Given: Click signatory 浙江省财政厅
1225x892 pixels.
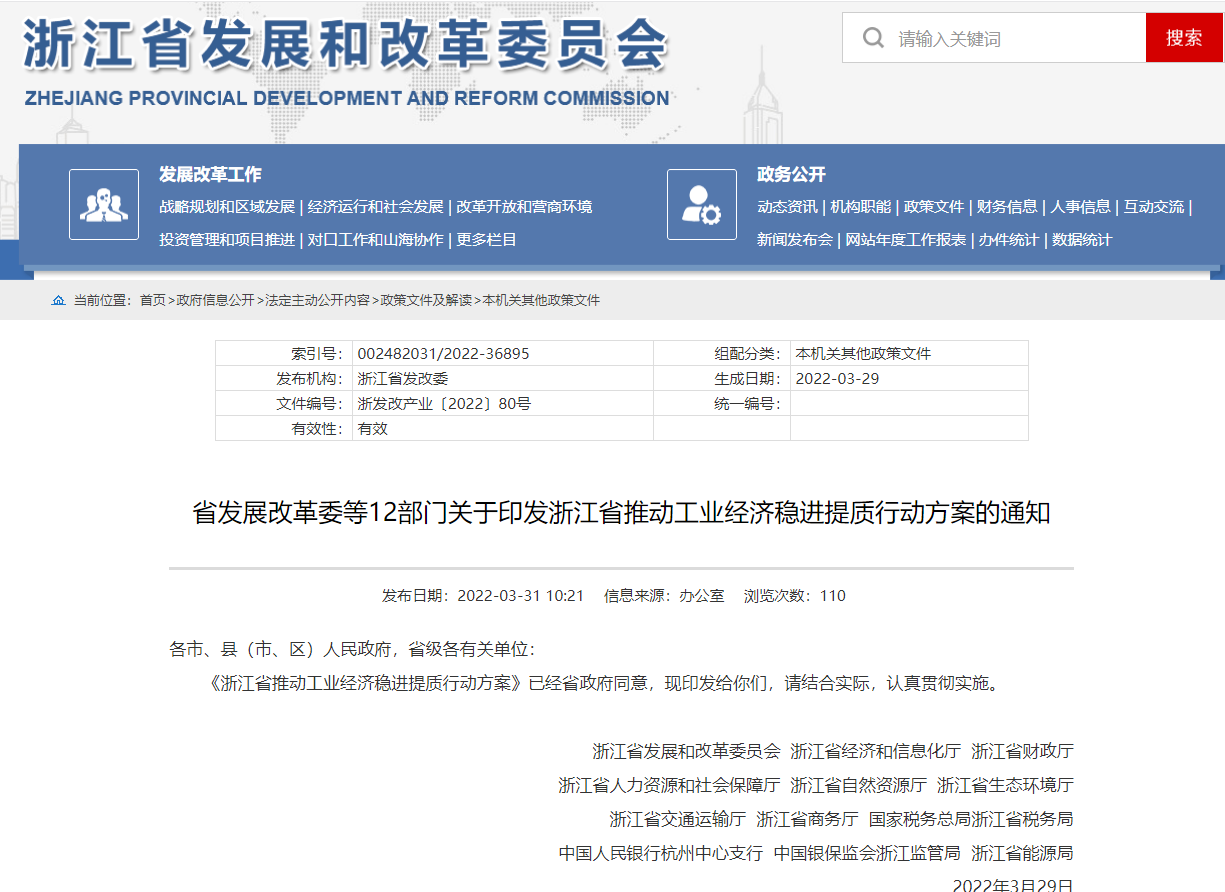Looking at the screenshot, I should 1023,751.
